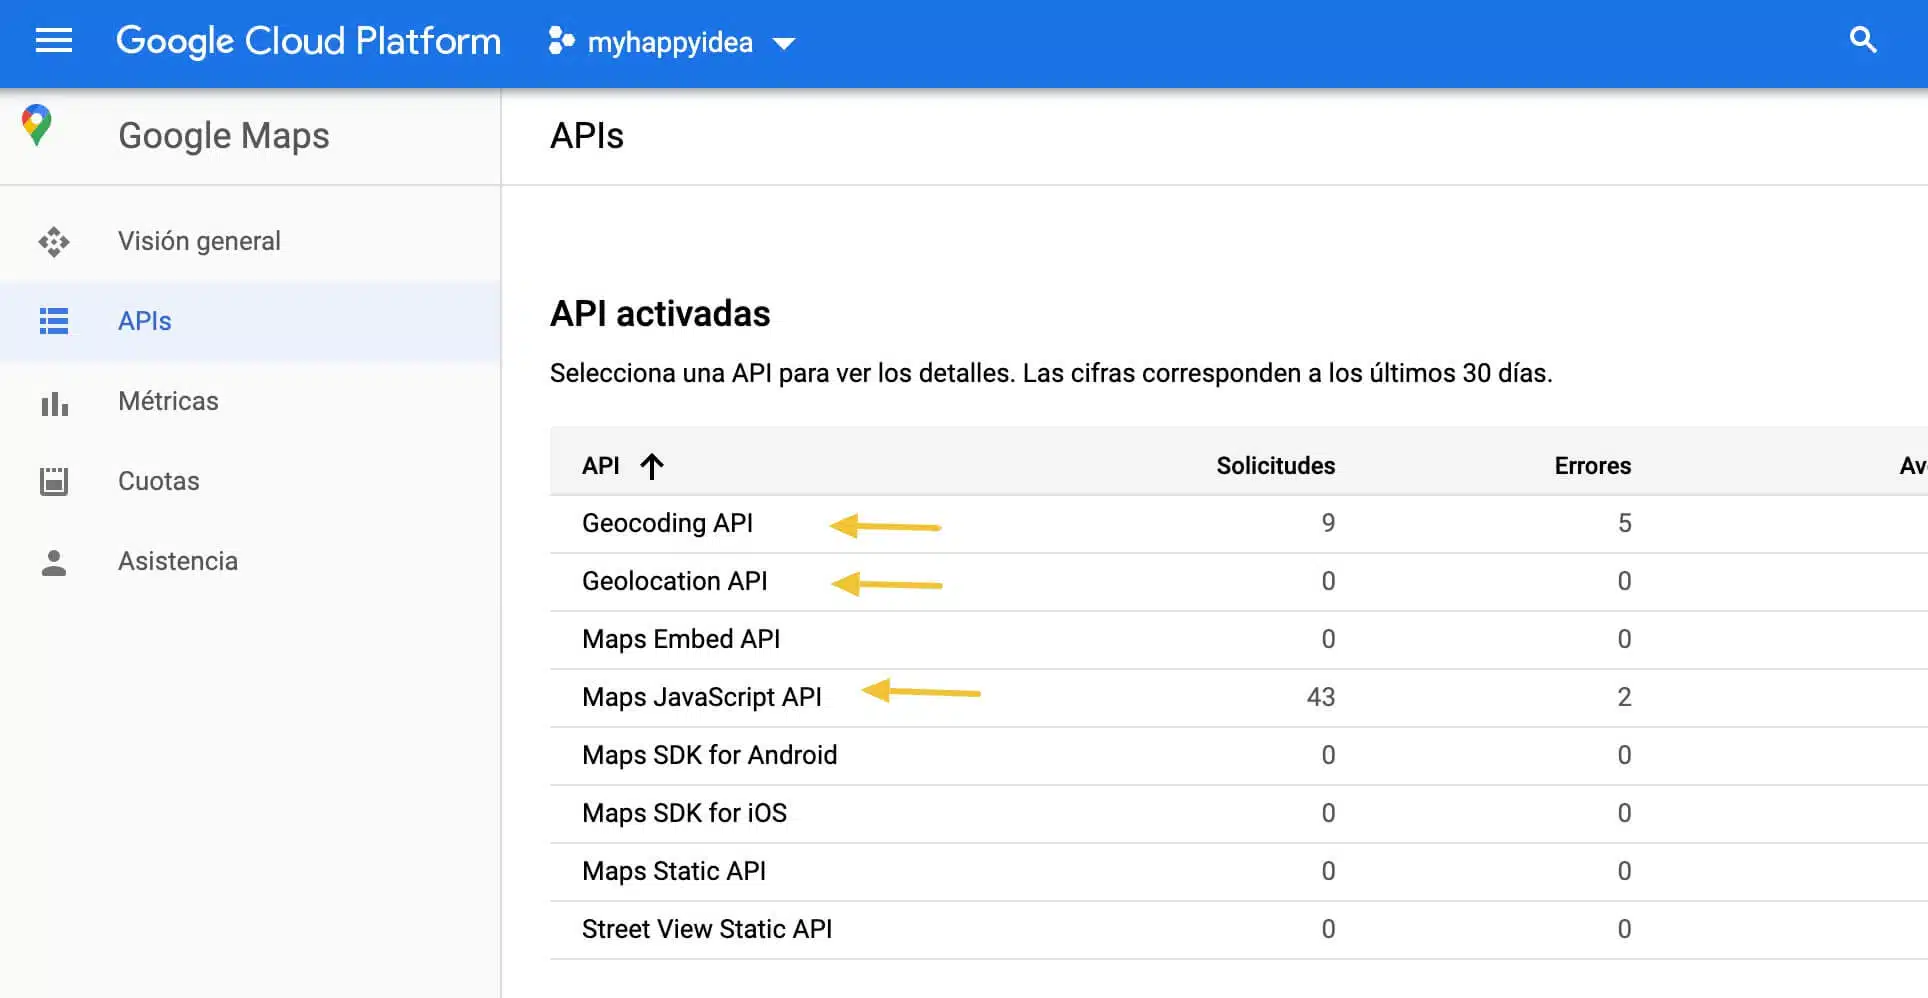Viewport: 1928px width, 998px height.
Task: Expand the myhappyidea project dropdown arrow
Action: coord(784,43)
